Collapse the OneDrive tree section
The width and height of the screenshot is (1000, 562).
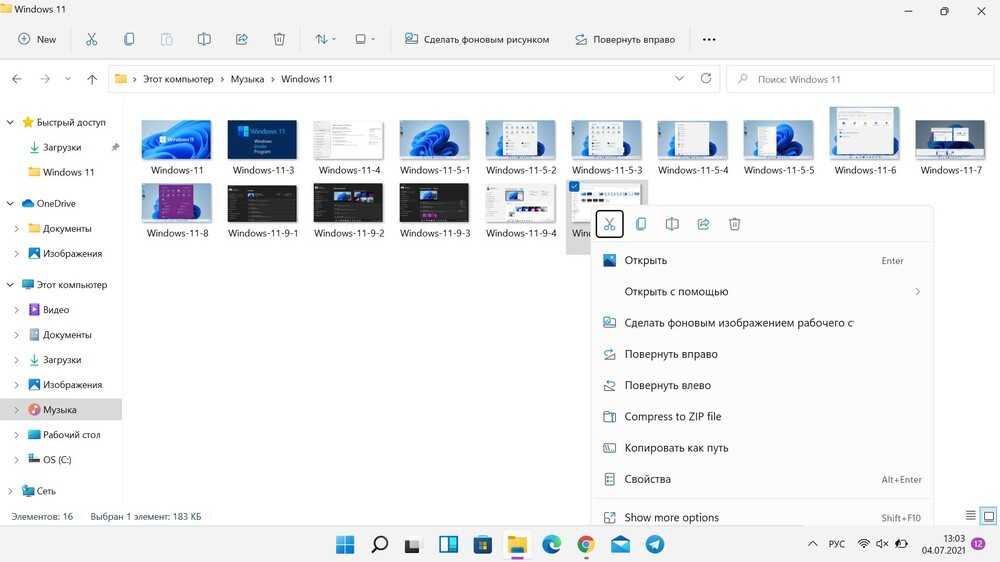point(11,203)
